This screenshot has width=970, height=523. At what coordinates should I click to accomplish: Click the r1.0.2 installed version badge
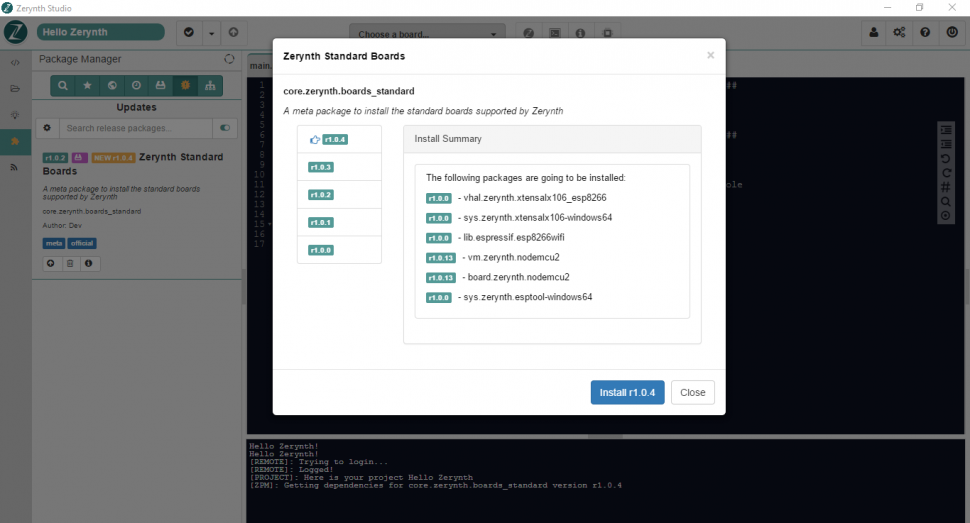[55, 158]
